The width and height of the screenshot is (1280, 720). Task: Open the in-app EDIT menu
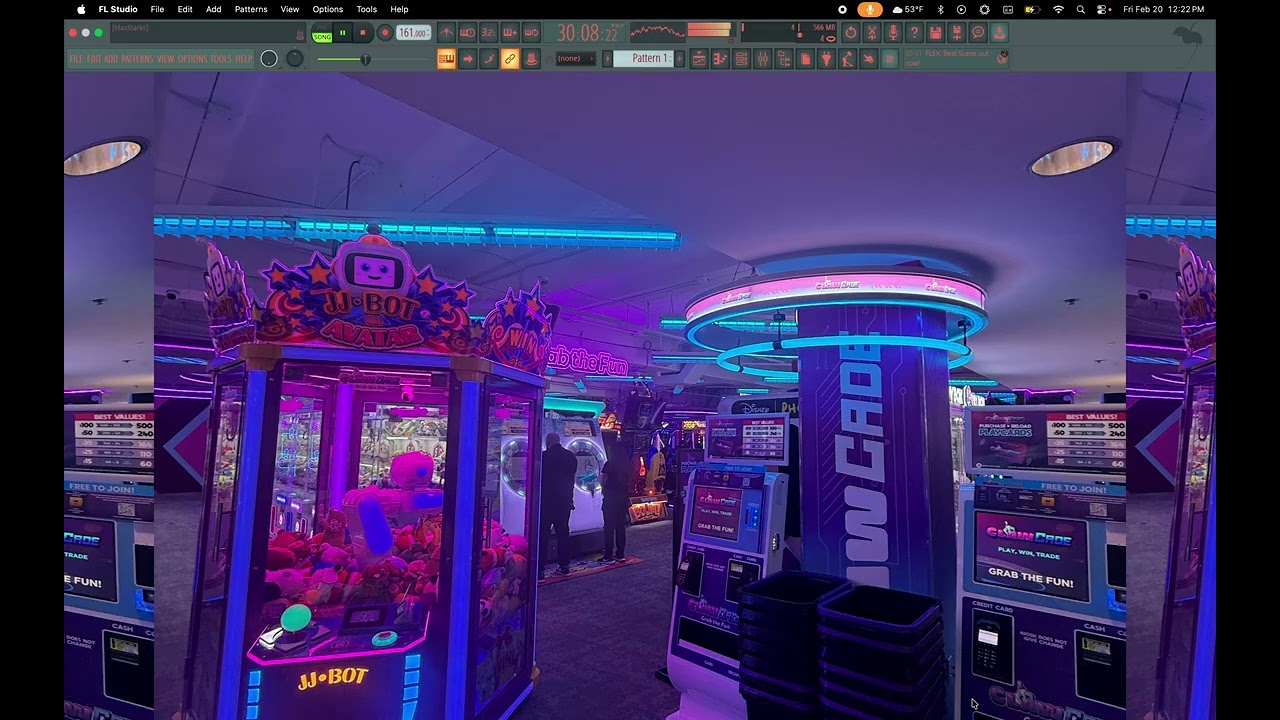click(94, 59)
